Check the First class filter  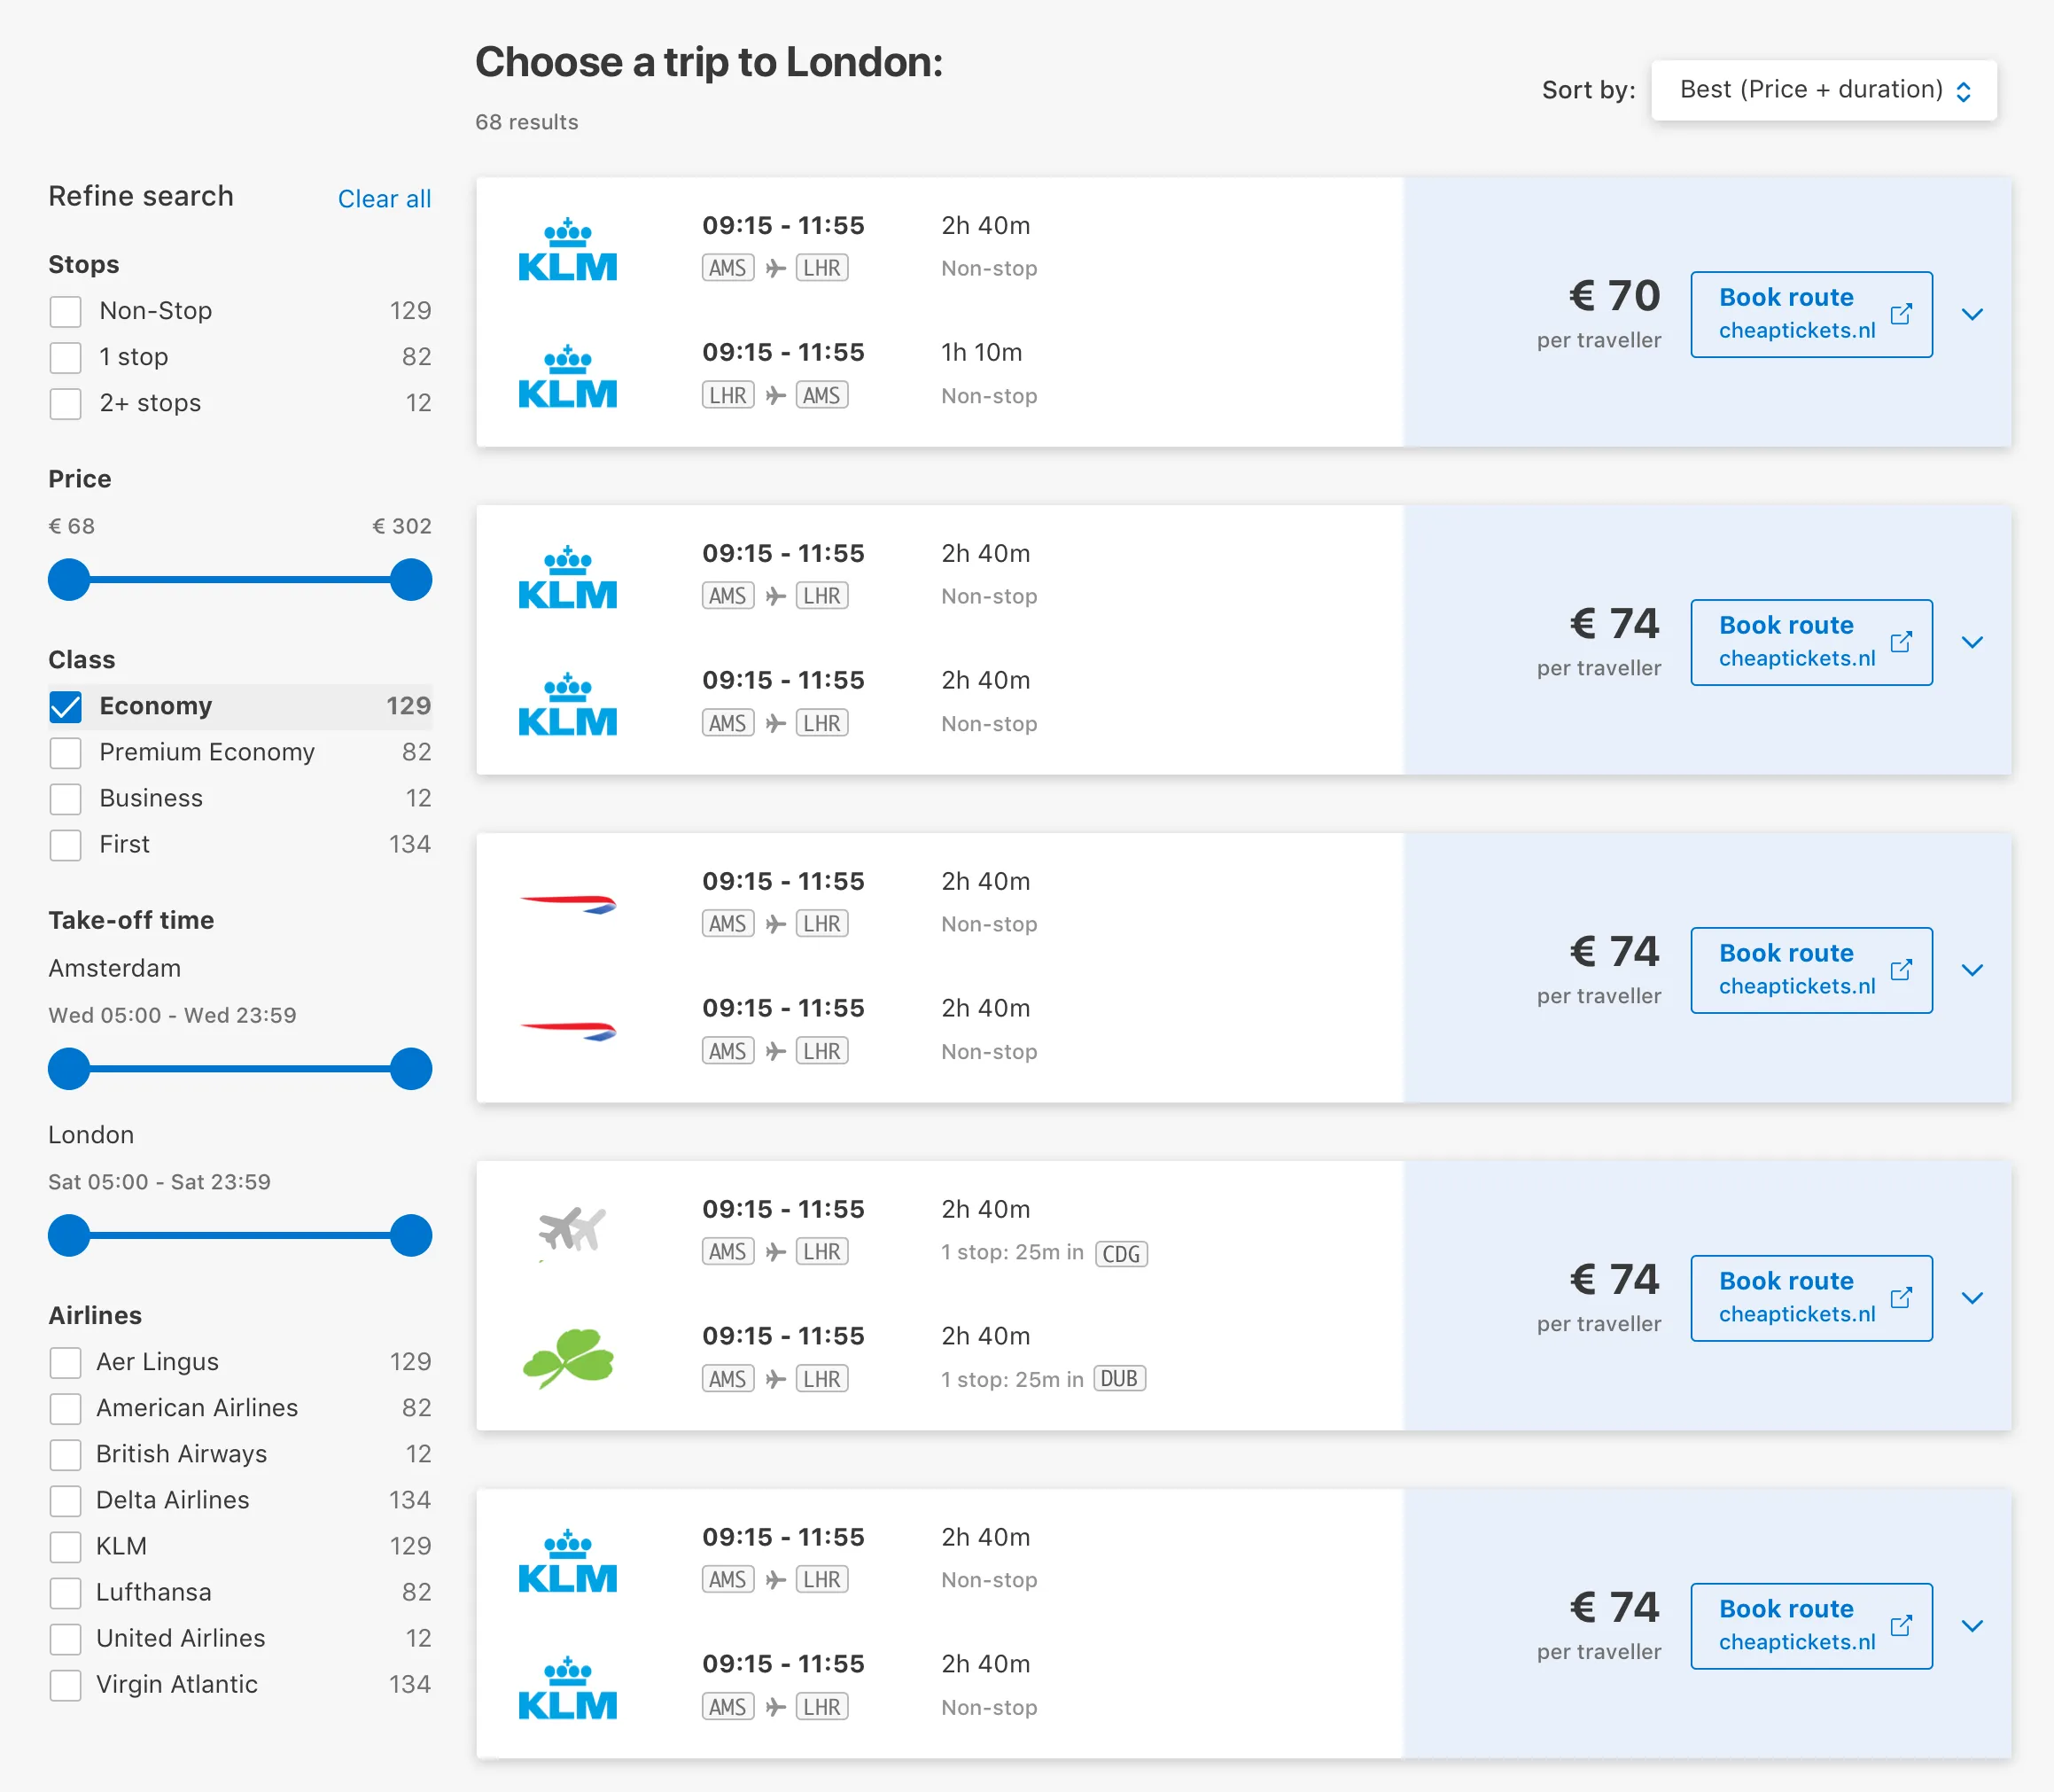66,845
